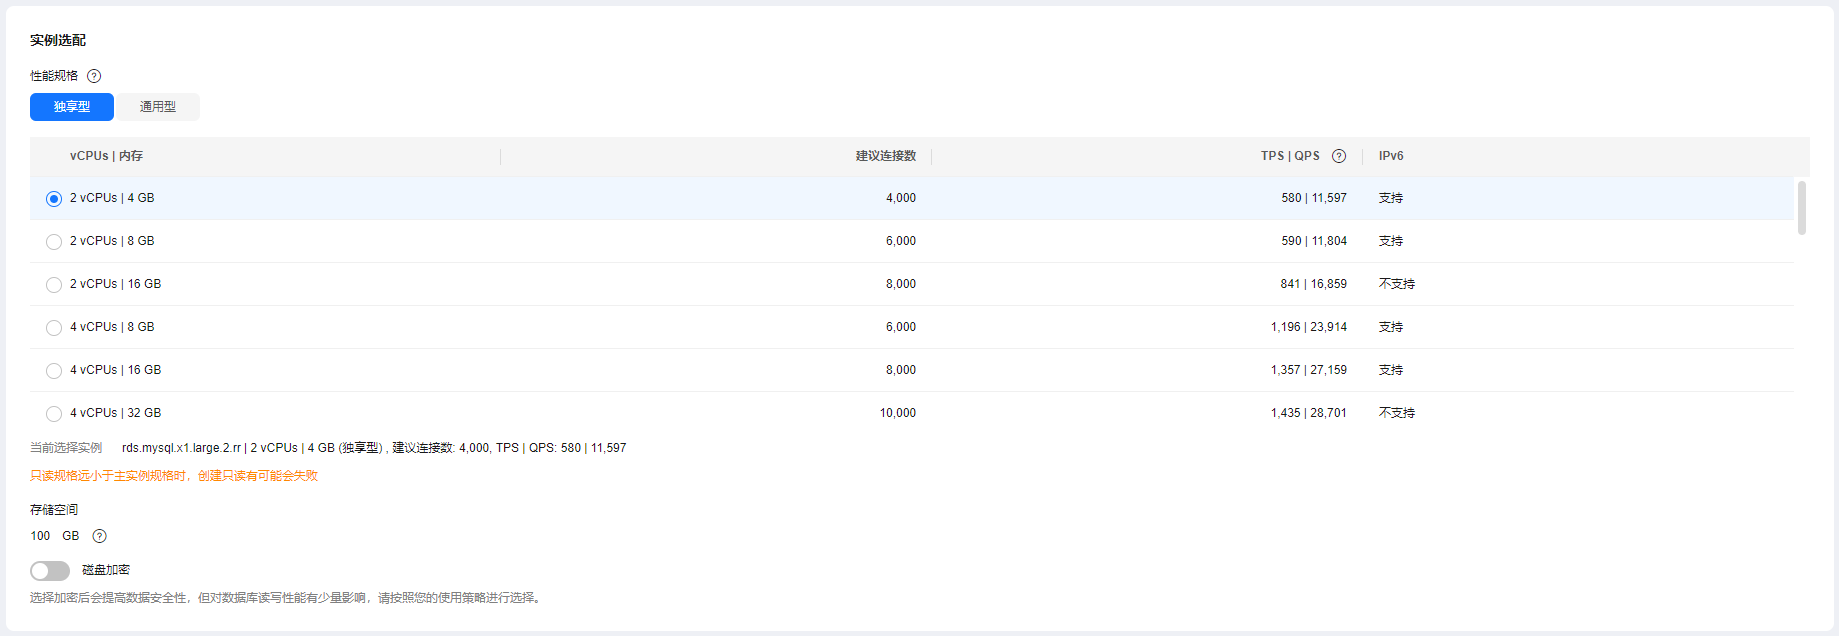Select the 2 vCPUs | 8 GB radio option

pos(54,242)
